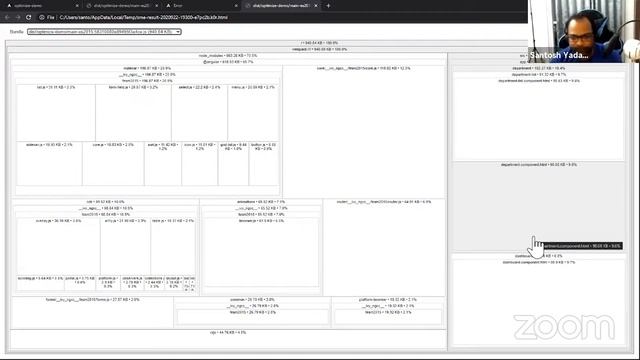The width and height of the screenshot is (640, 360).
Task: Click the node_modules treemap header
Action: pyautogui.click(x=228, y=56)
